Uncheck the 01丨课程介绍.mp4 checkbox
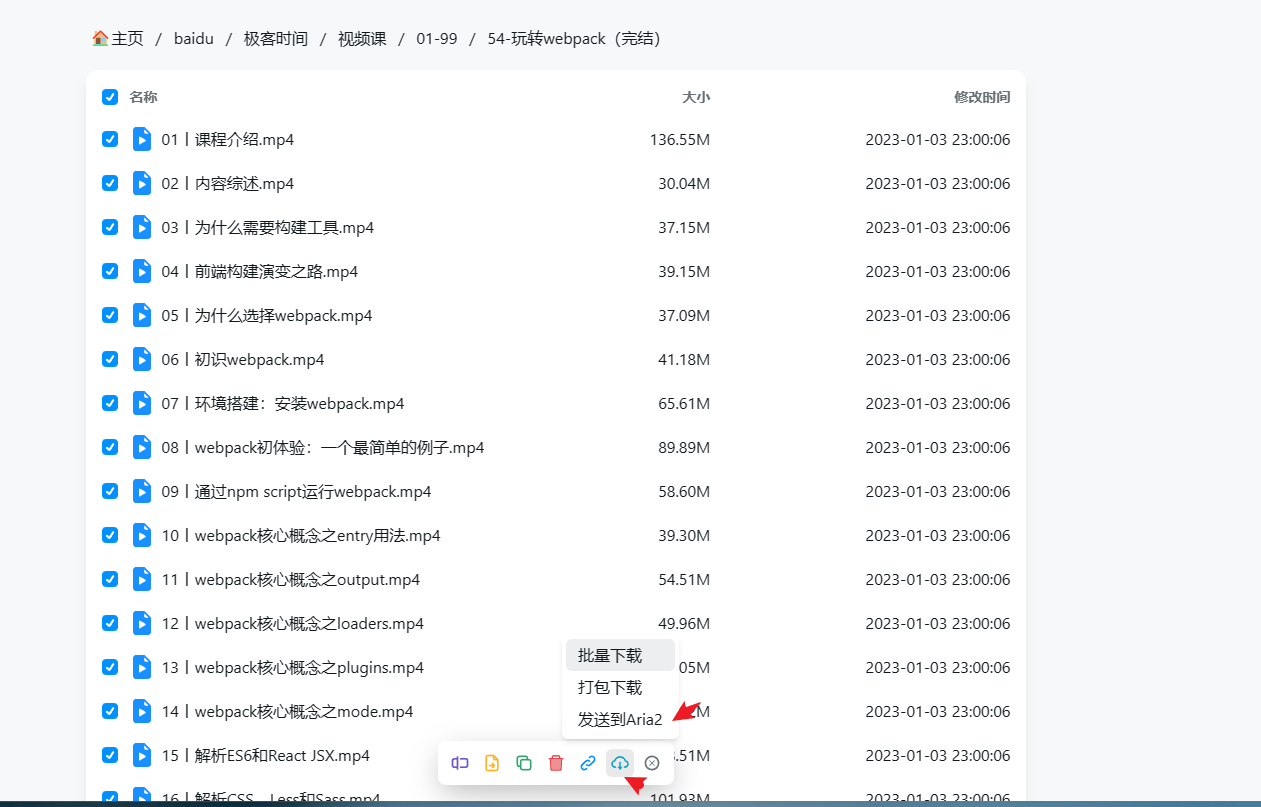The image size is (1261, 807). (x=110, y=139)
